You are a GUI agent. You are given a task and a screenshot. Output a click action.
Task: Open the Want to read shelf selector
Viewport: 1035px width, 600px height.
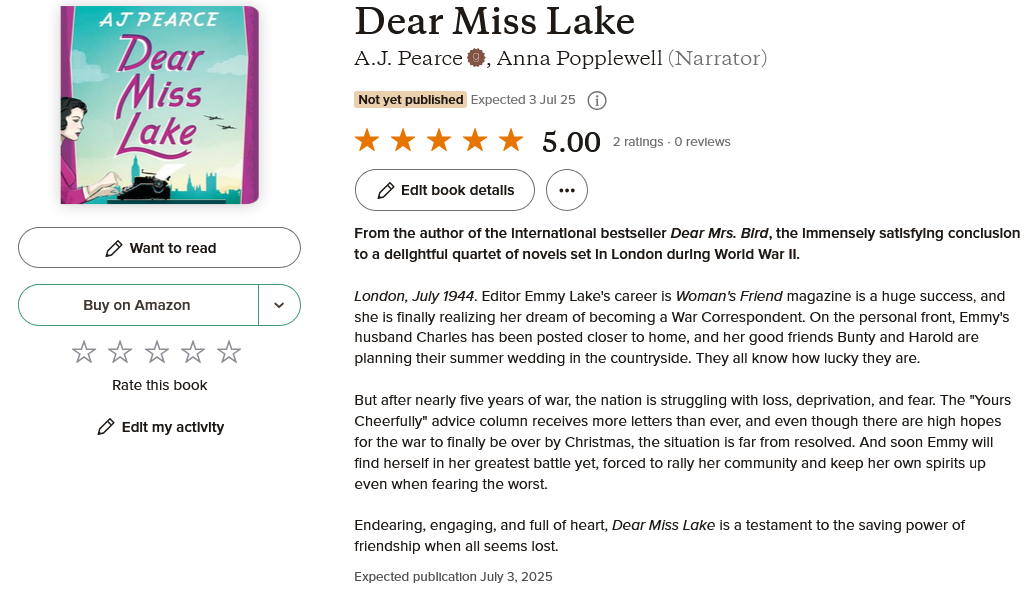coord(159,248)
